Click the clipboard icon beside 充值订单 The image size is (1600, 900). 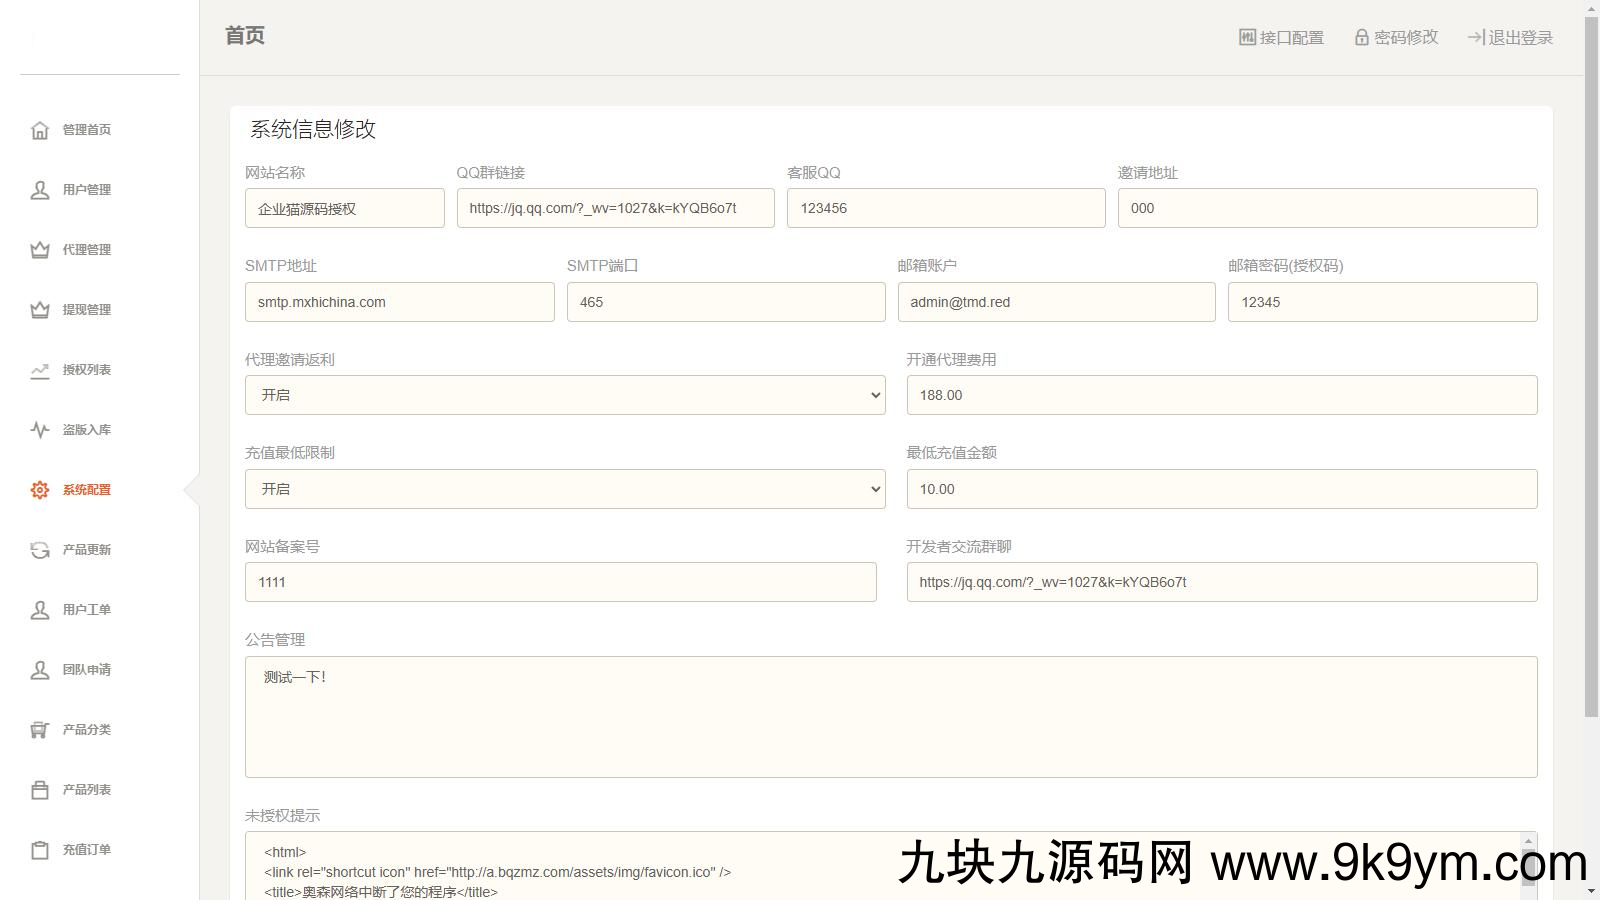(40, 850)
